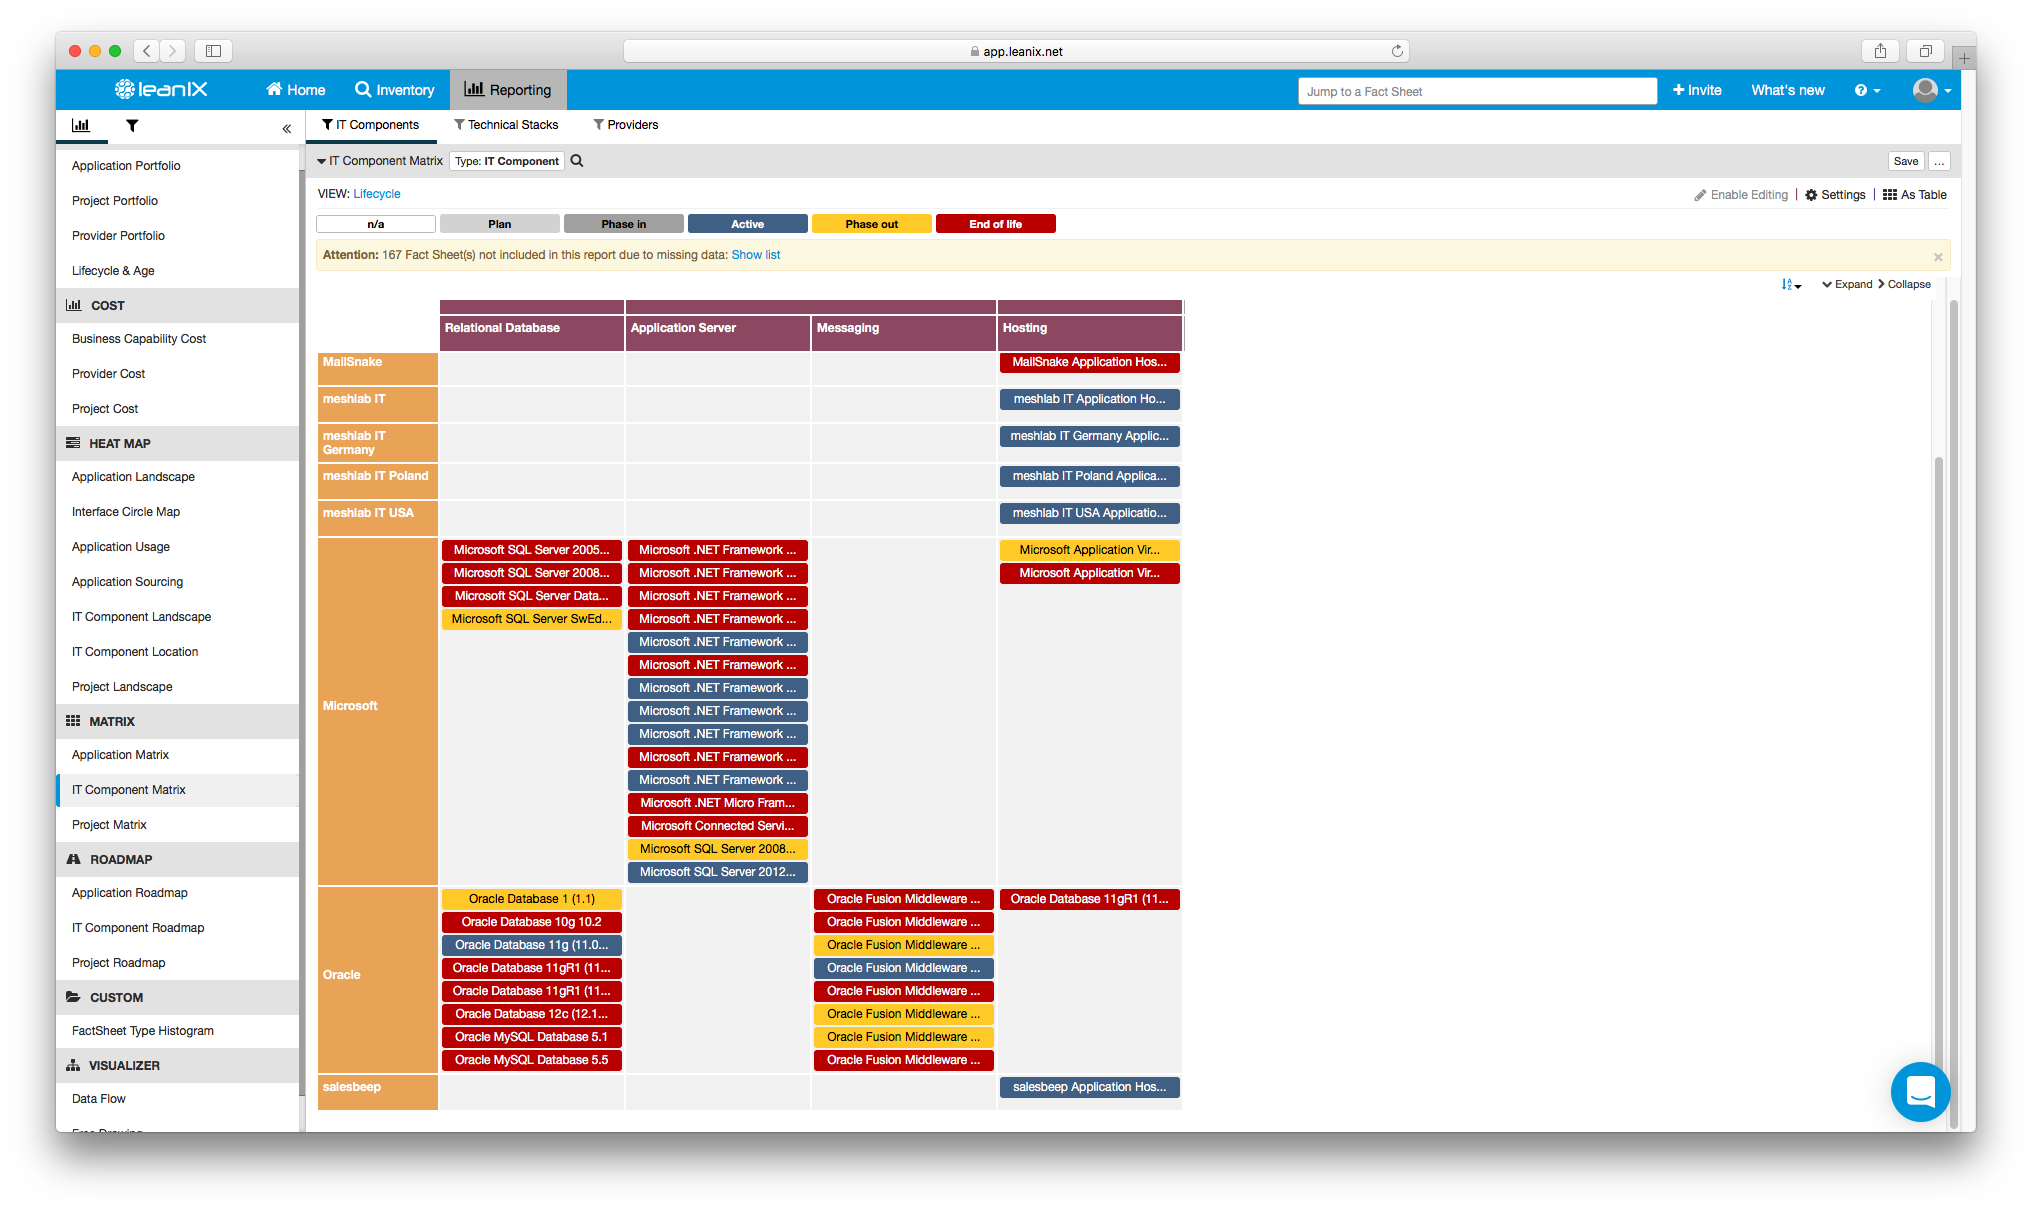Image resolution: width=2032 pixels, height=1212 pixels.
Task: Open the Home page
Action: point(296,90)
